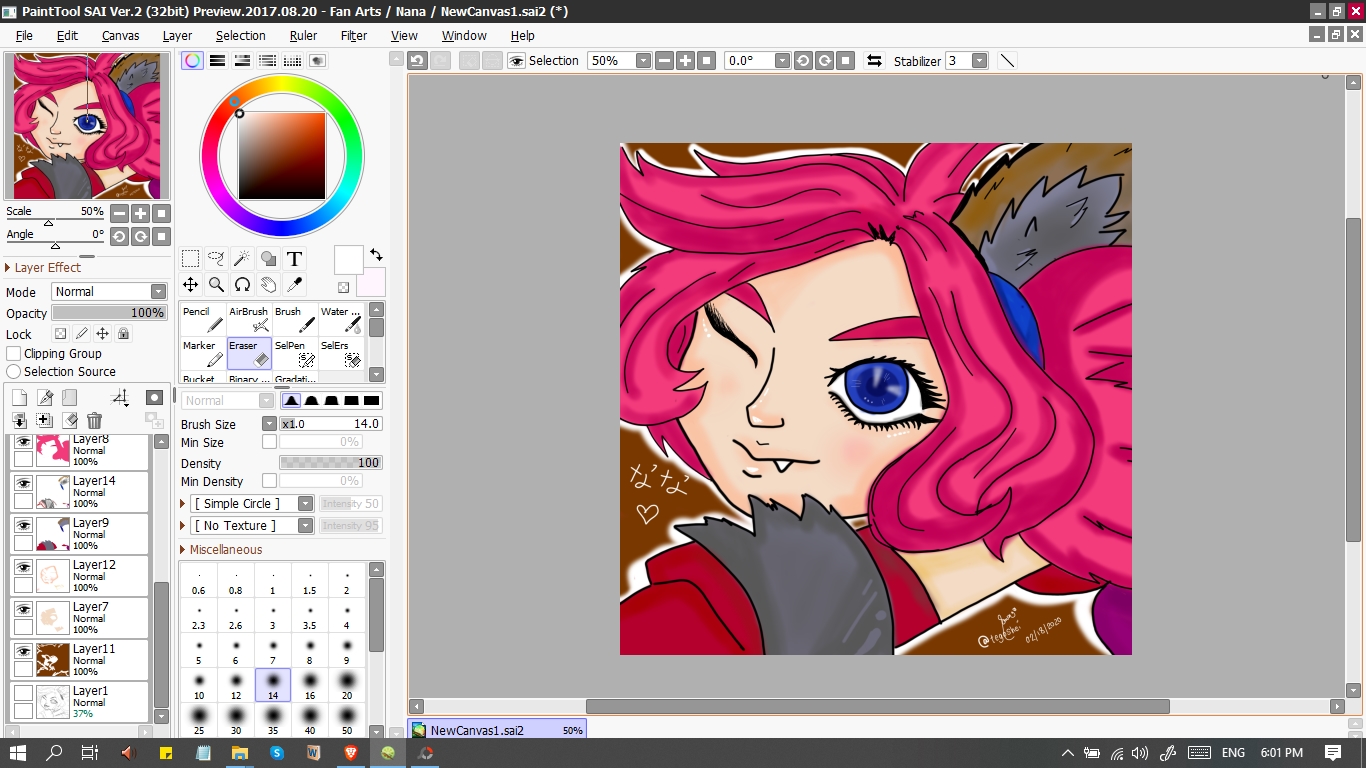The height and width of the screenshot is (768, 1366).
Task: Toggle the straight line drawing mode
Action: tap(1007, 60)
